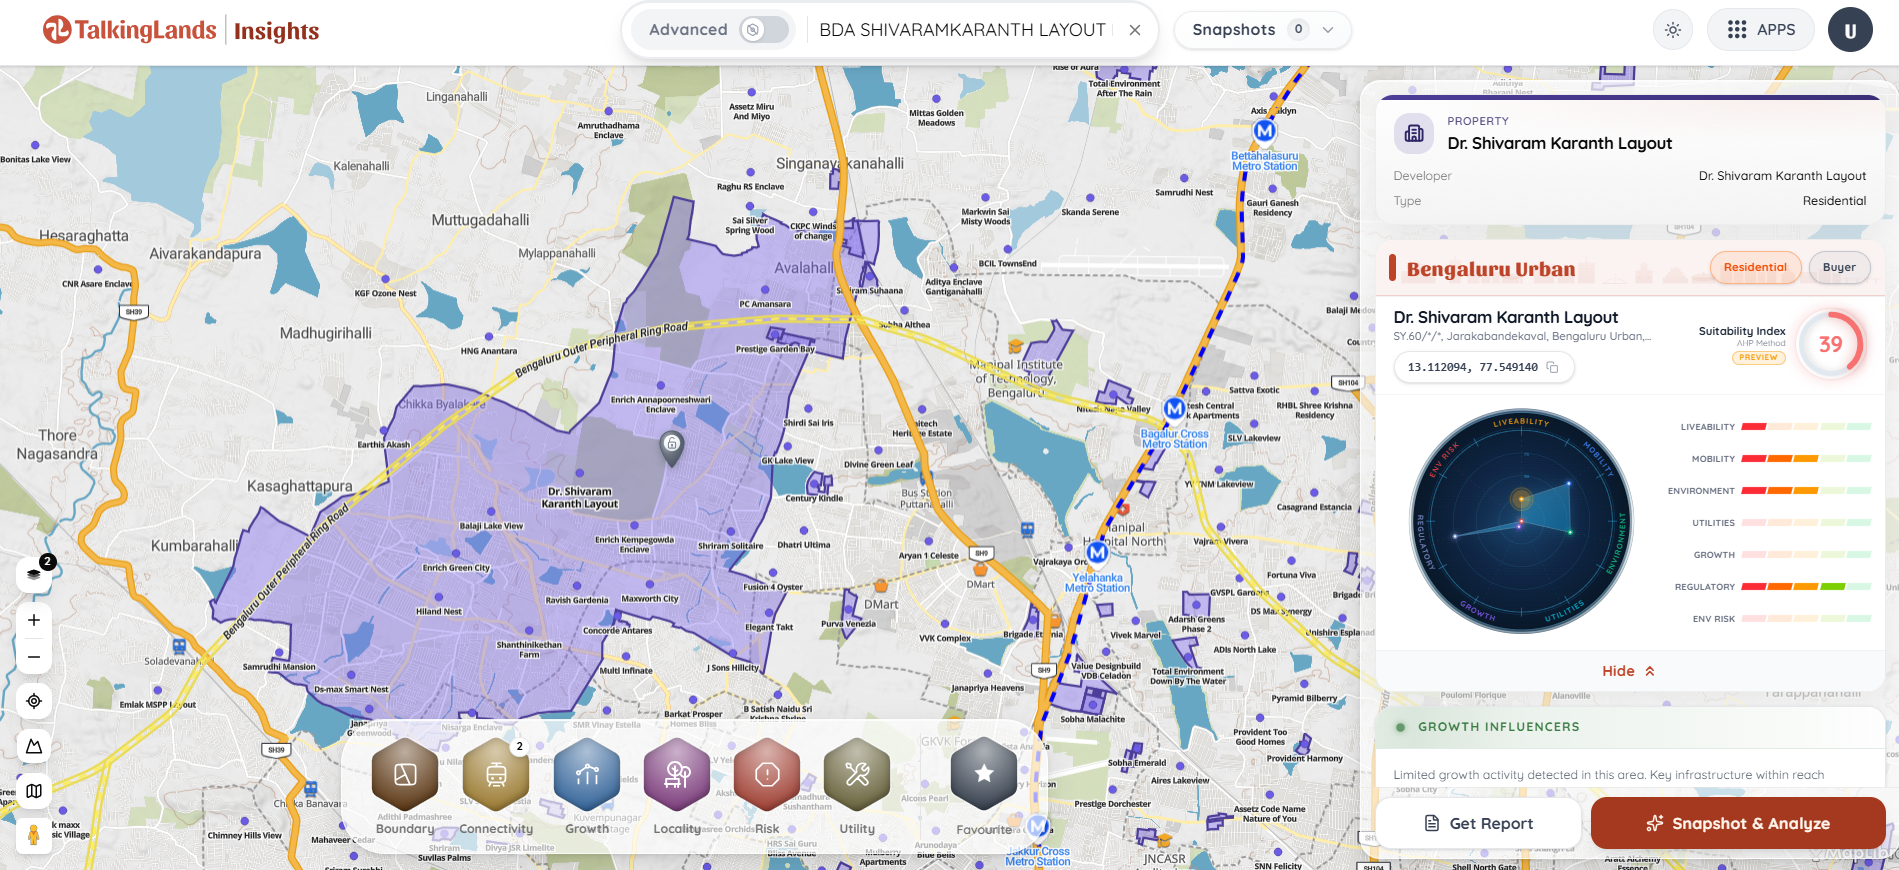Select the Boundary hexagon icon
This screenshot has height=870, width=1899.
405,775
